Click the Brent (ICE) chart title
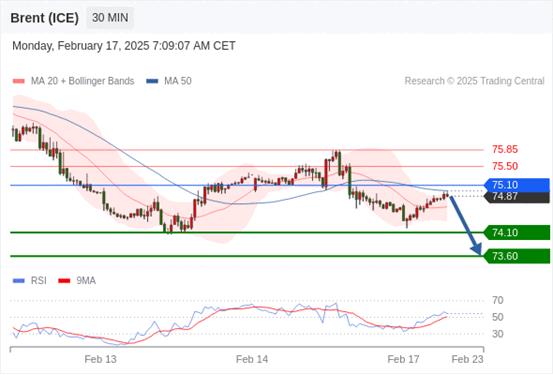The image size is (553, 375). [44, 18]
